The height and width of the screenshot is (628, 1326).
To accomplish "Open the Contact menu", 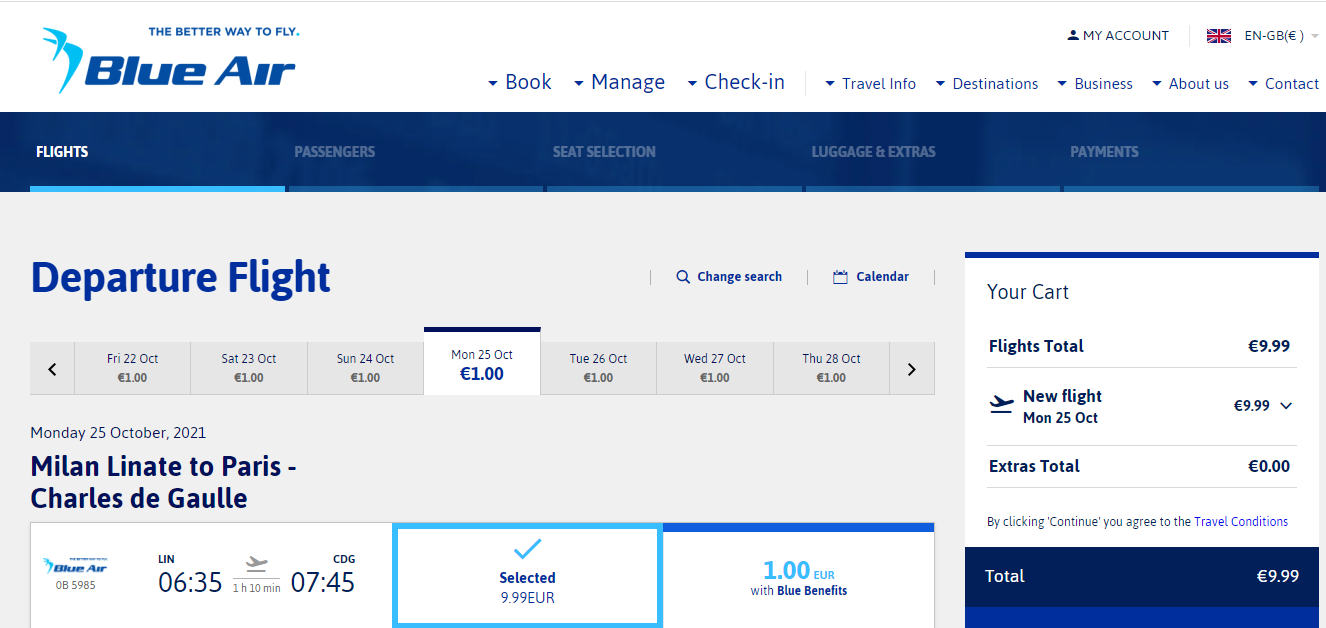I will pyautogui.click(x=1283, y=84).
